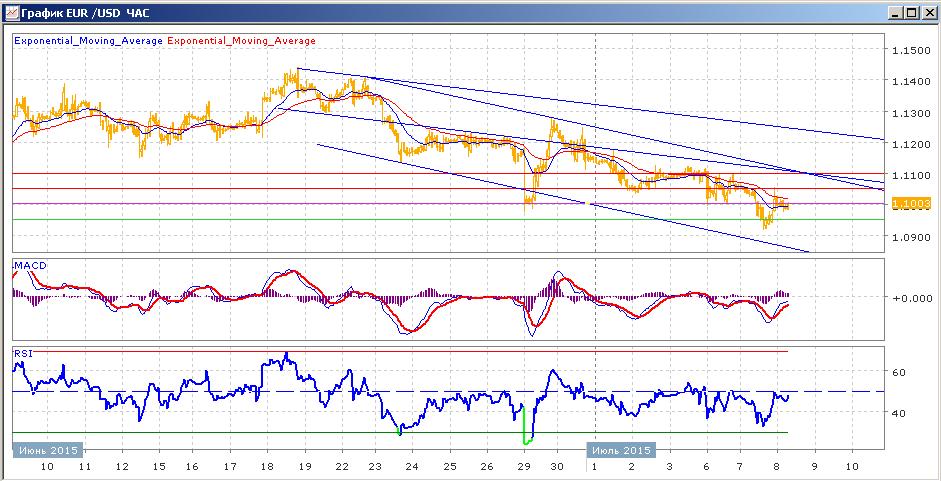
Task: Click the RSI 60 level label
Action: pyautogui.click(x=899, y=372)
